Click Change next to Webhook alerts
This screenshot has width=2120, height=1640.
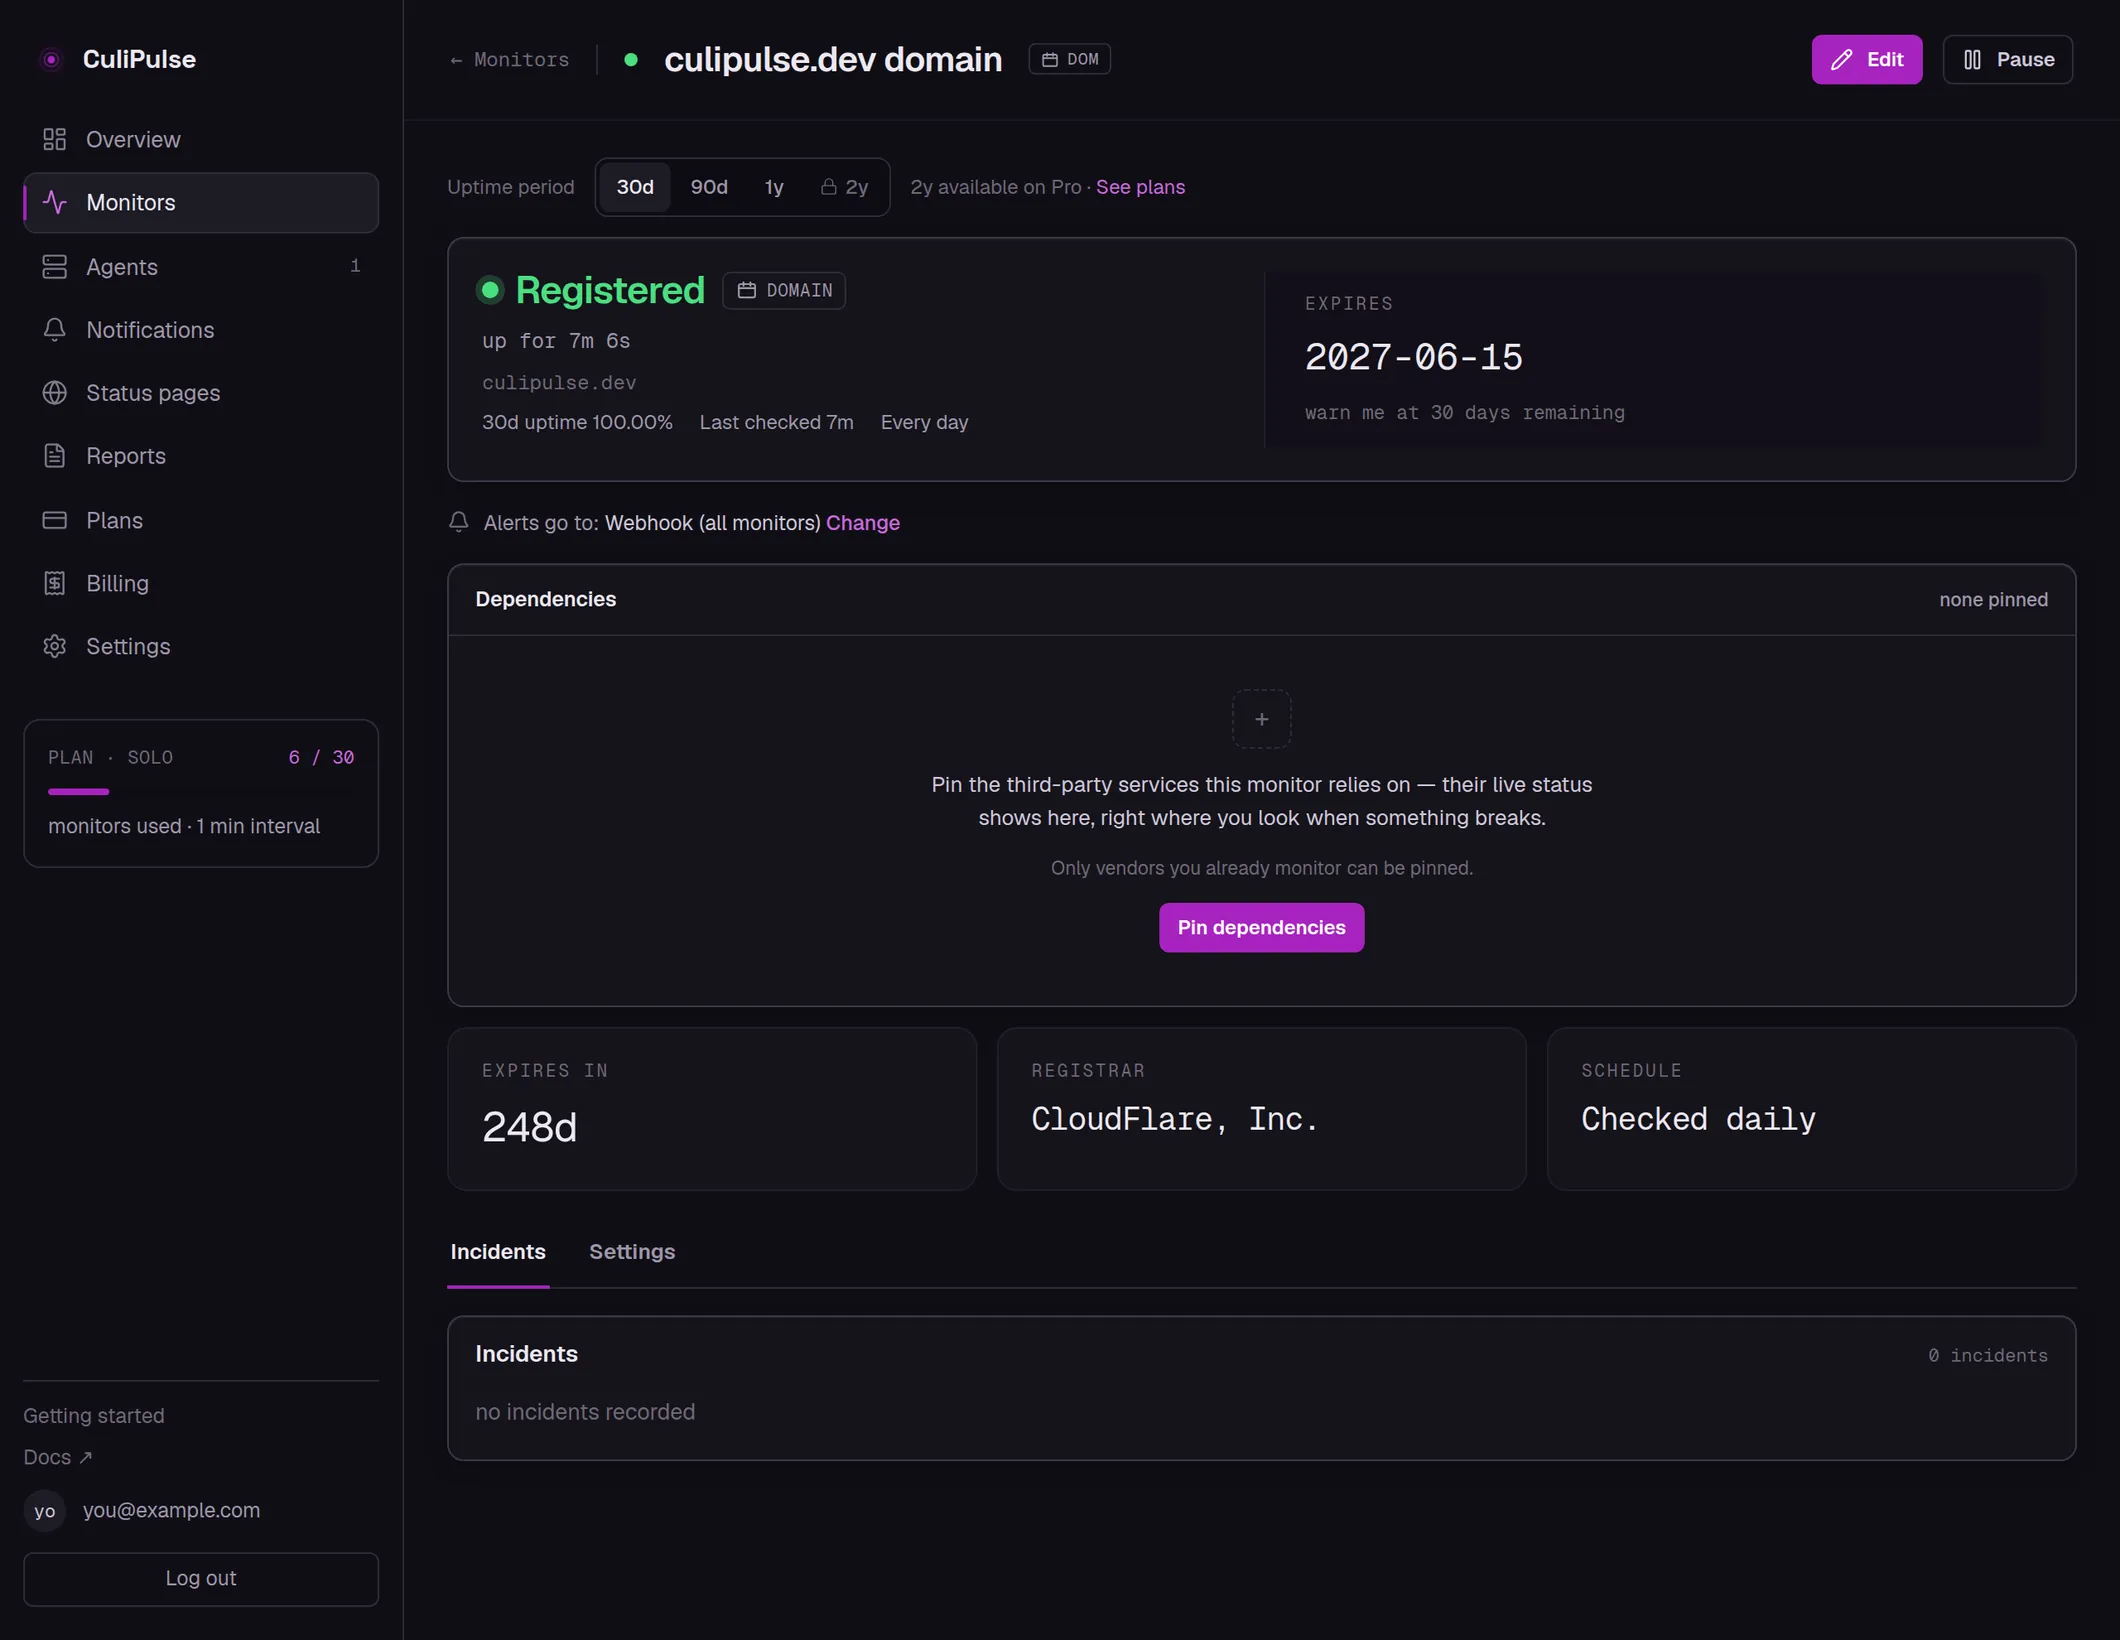pyautogui.click(x=862, y=522)
